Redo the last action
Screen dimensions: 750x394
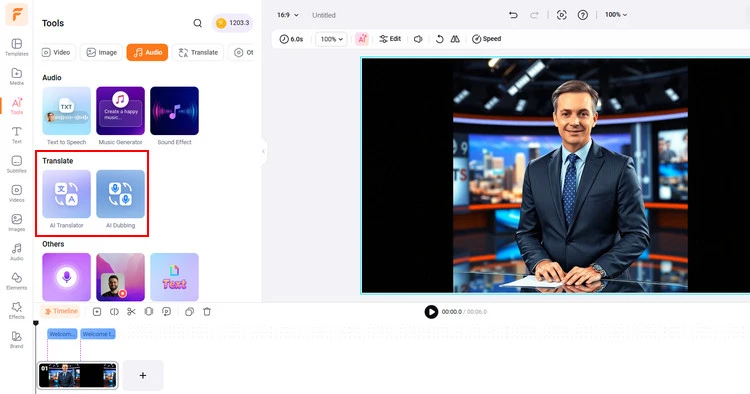[x=534, y=15]
